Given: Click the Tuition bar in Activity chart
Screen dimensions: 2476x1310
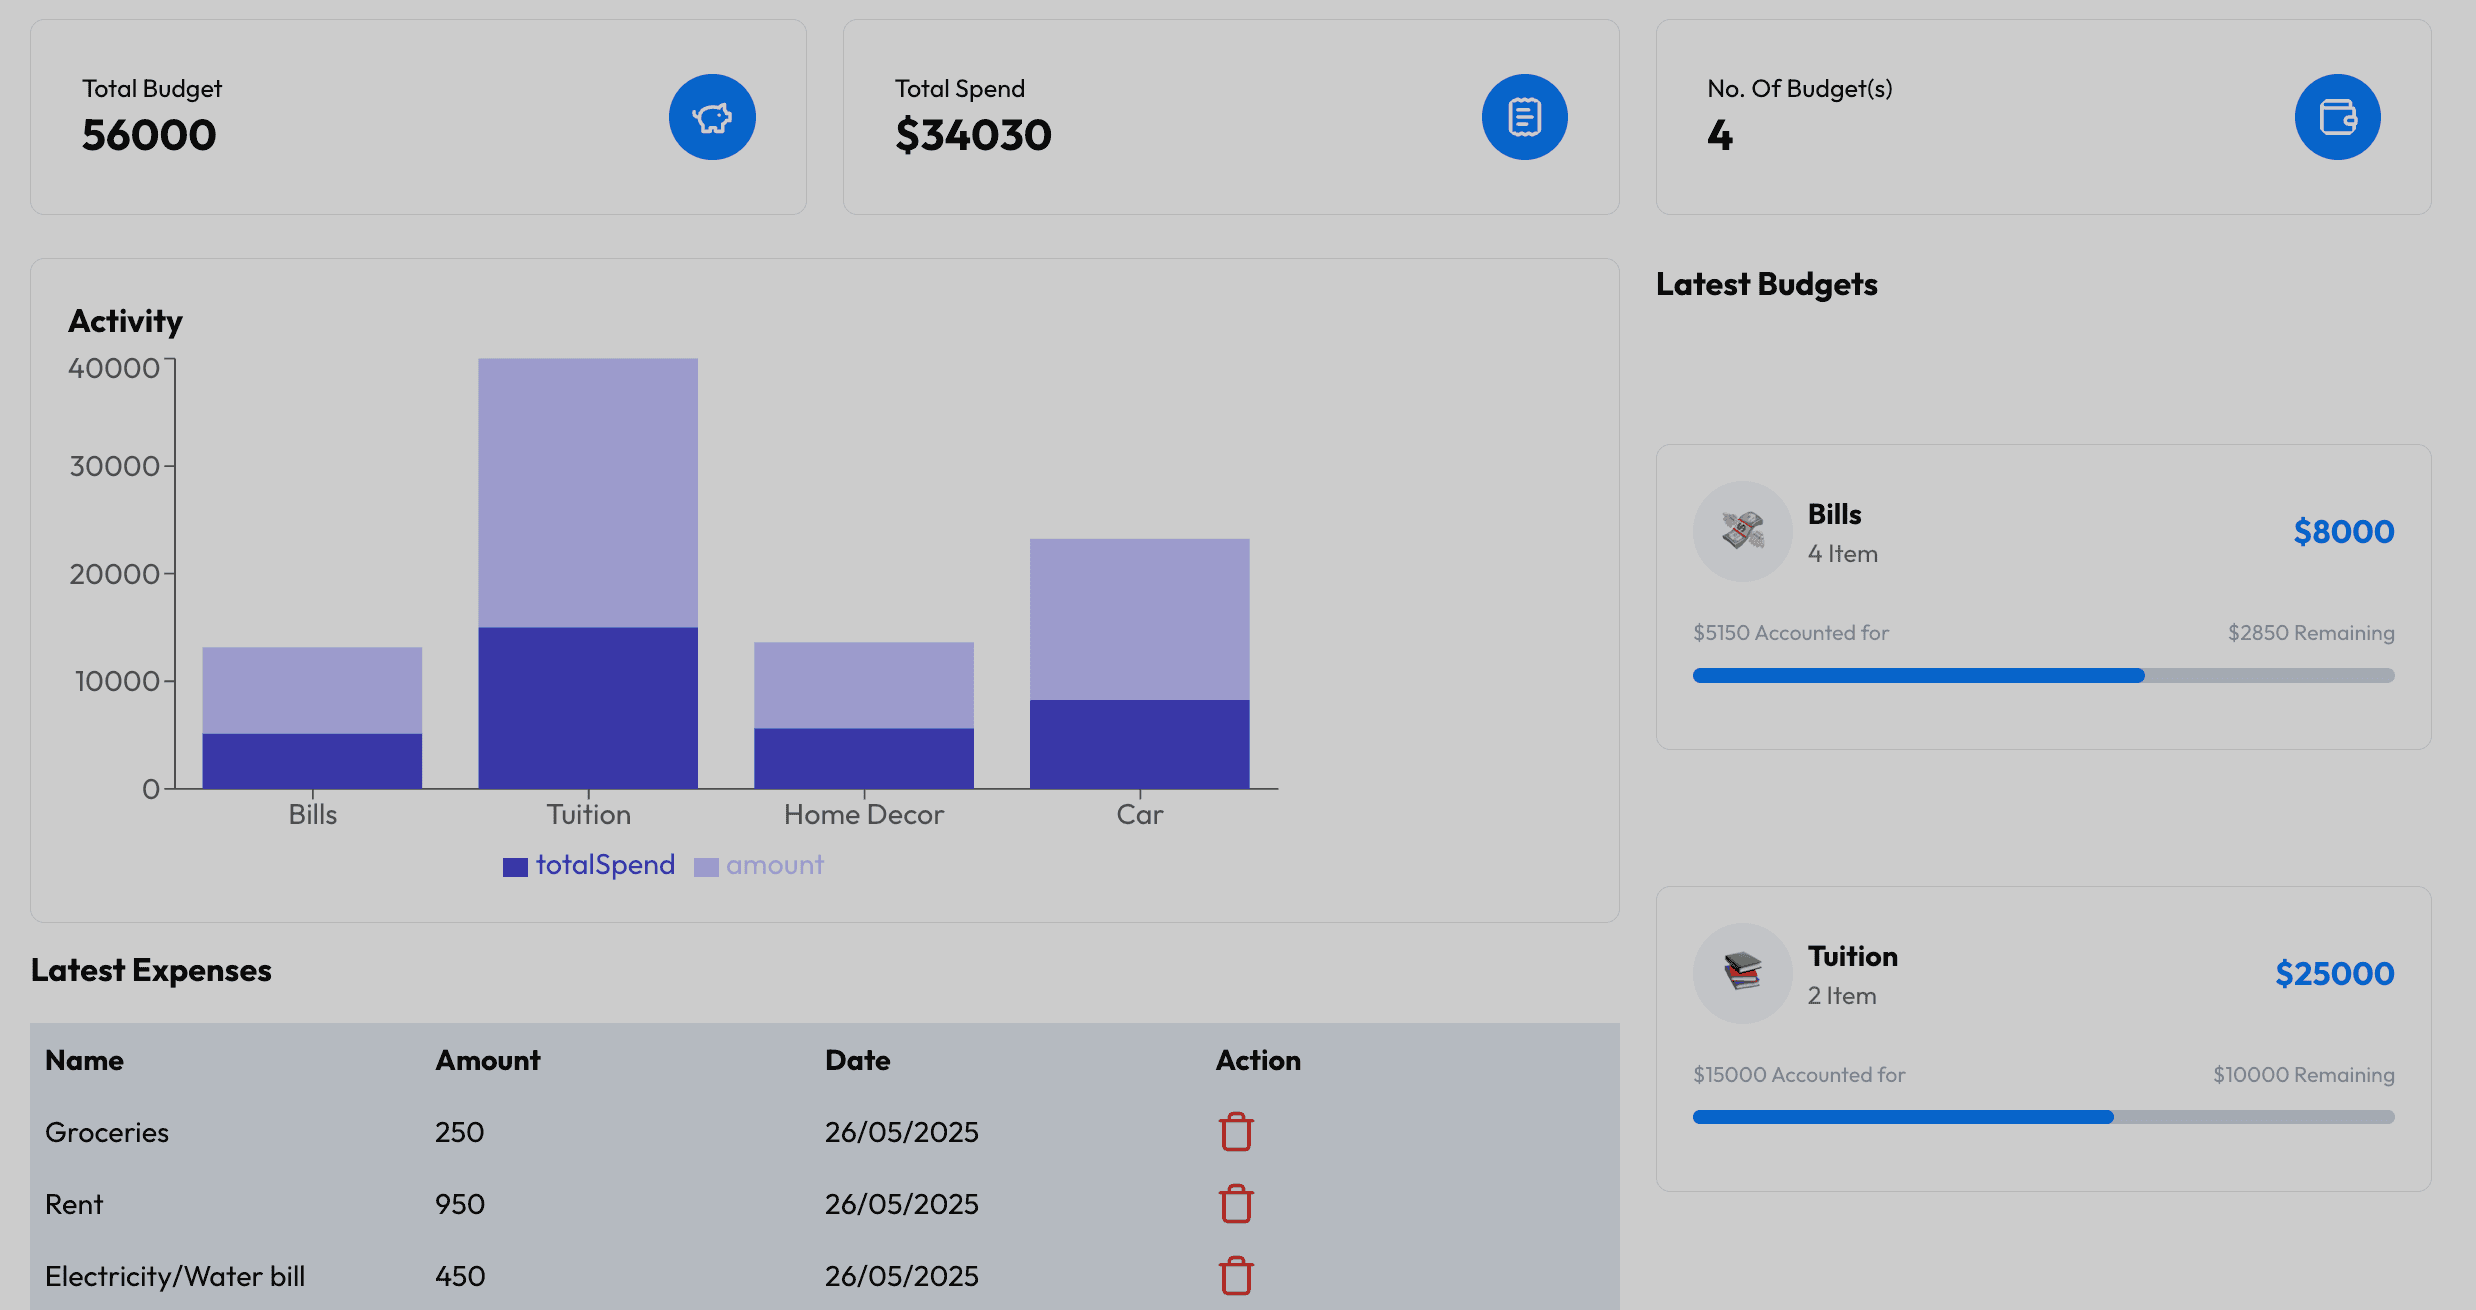Looking at the screenshot, I should pos(588,574).
